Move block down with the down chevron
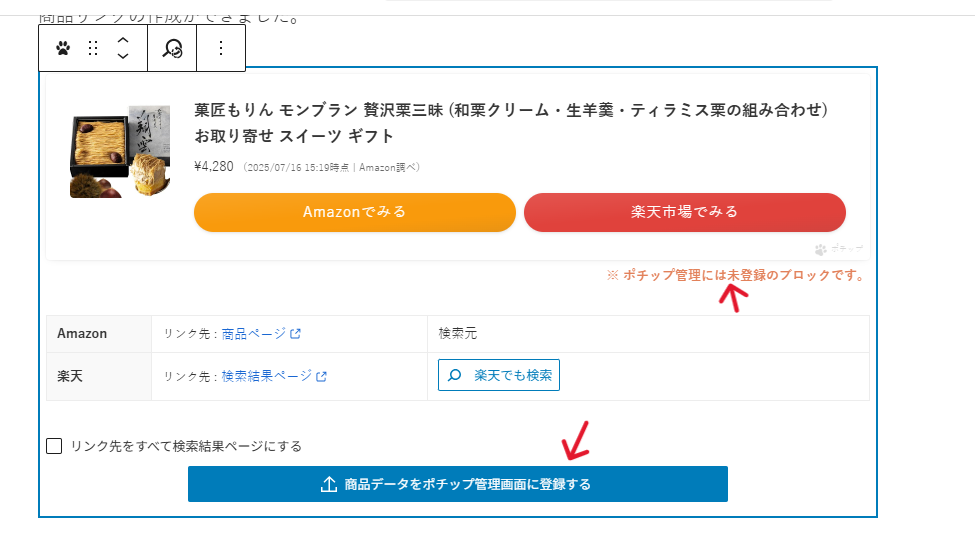 (123, 56)
